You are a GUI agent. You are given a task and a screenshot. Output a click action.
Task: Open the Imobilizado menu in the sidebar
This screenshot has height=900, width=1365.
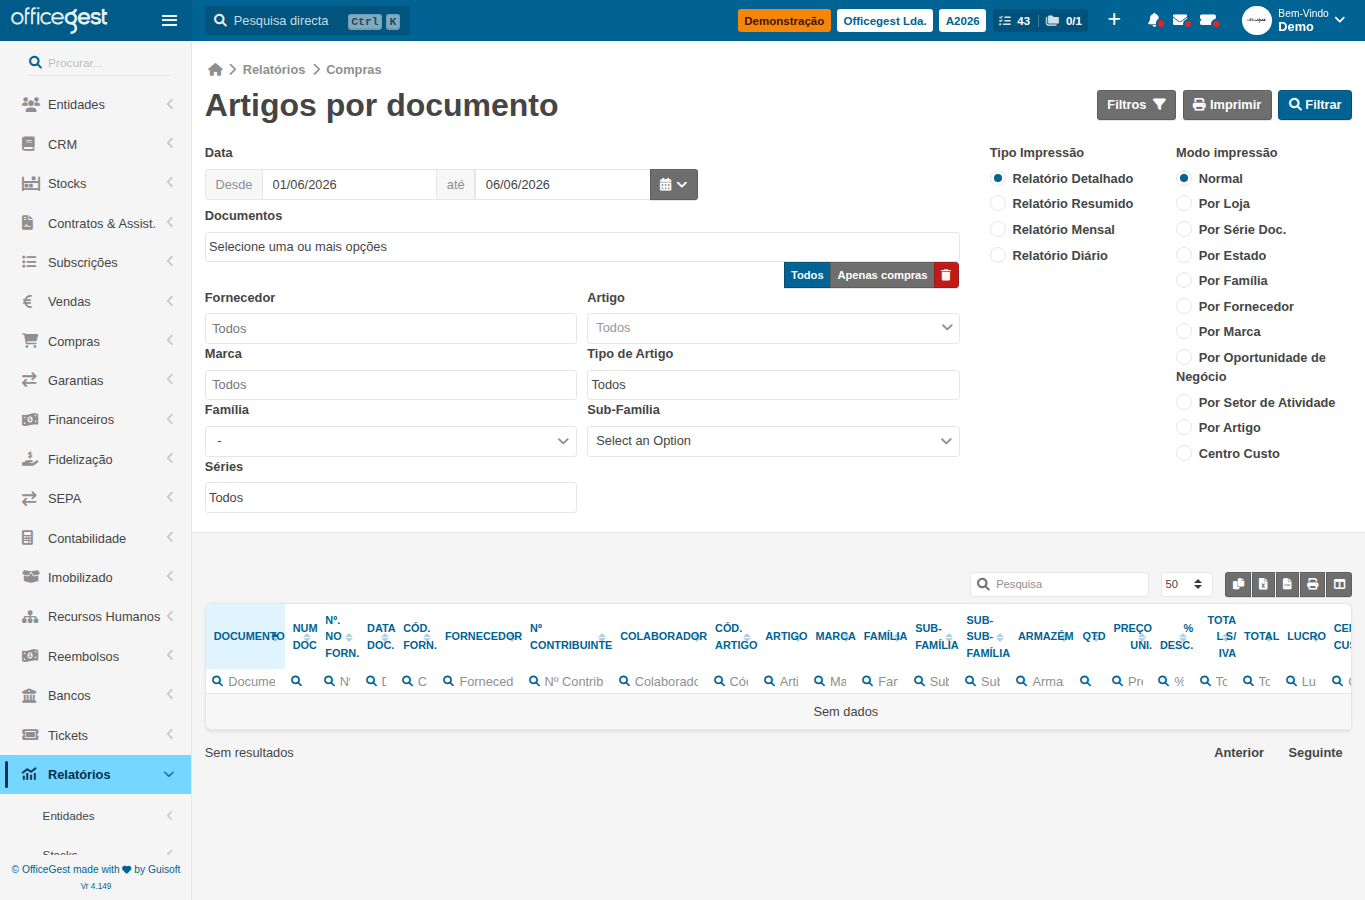(x=96, y=578)
